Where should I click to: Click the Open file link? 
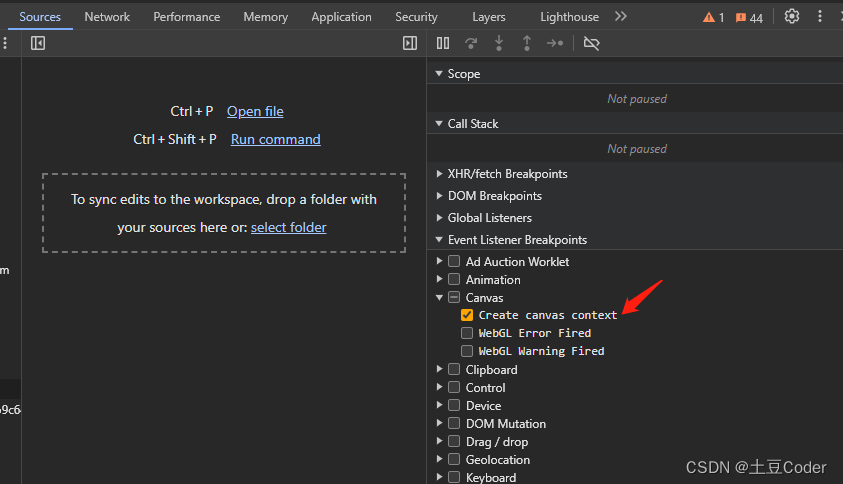click(x=255, y=111)
